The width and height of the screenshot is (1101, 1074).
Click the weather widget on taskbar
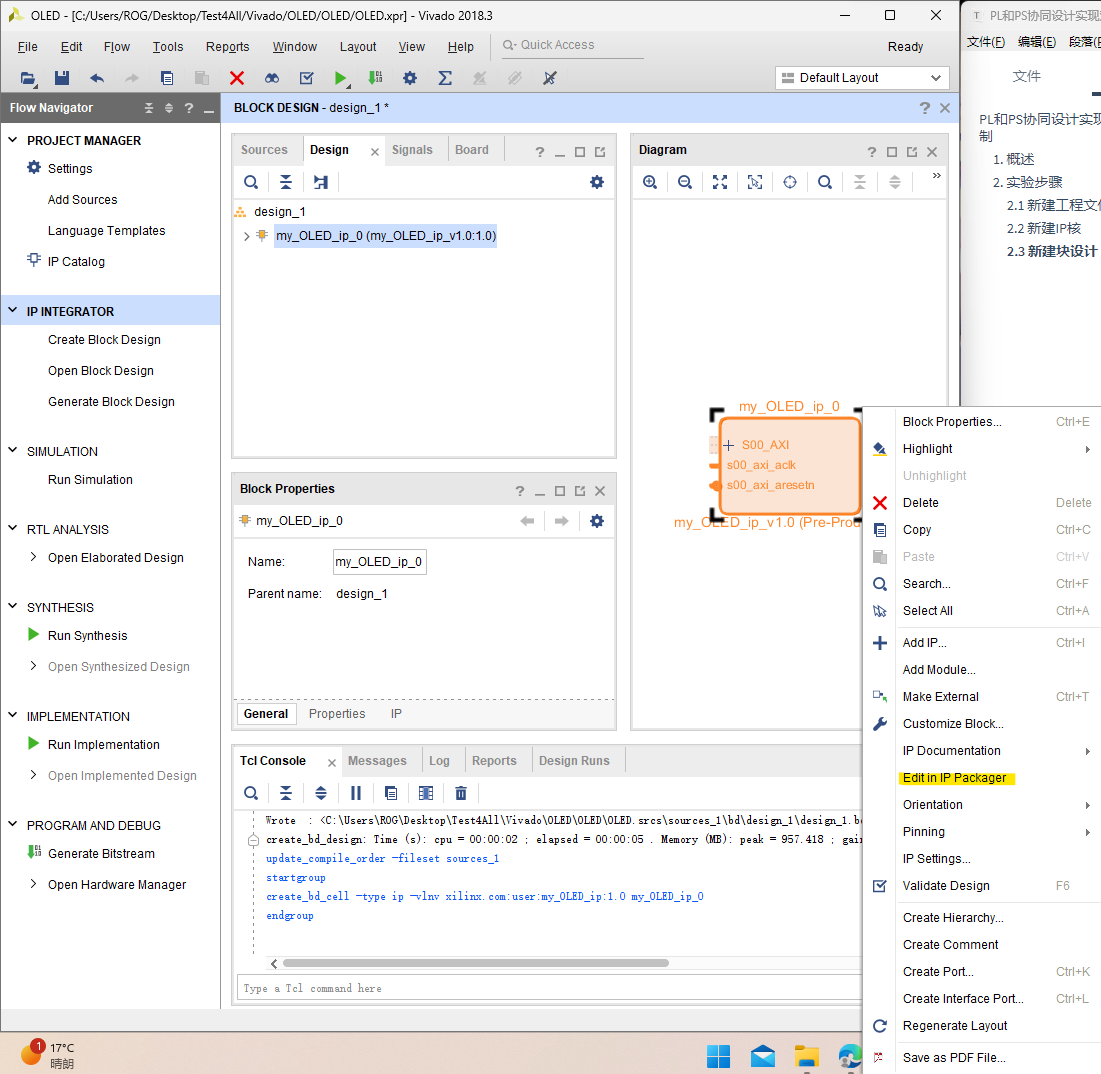point(48,1055)
